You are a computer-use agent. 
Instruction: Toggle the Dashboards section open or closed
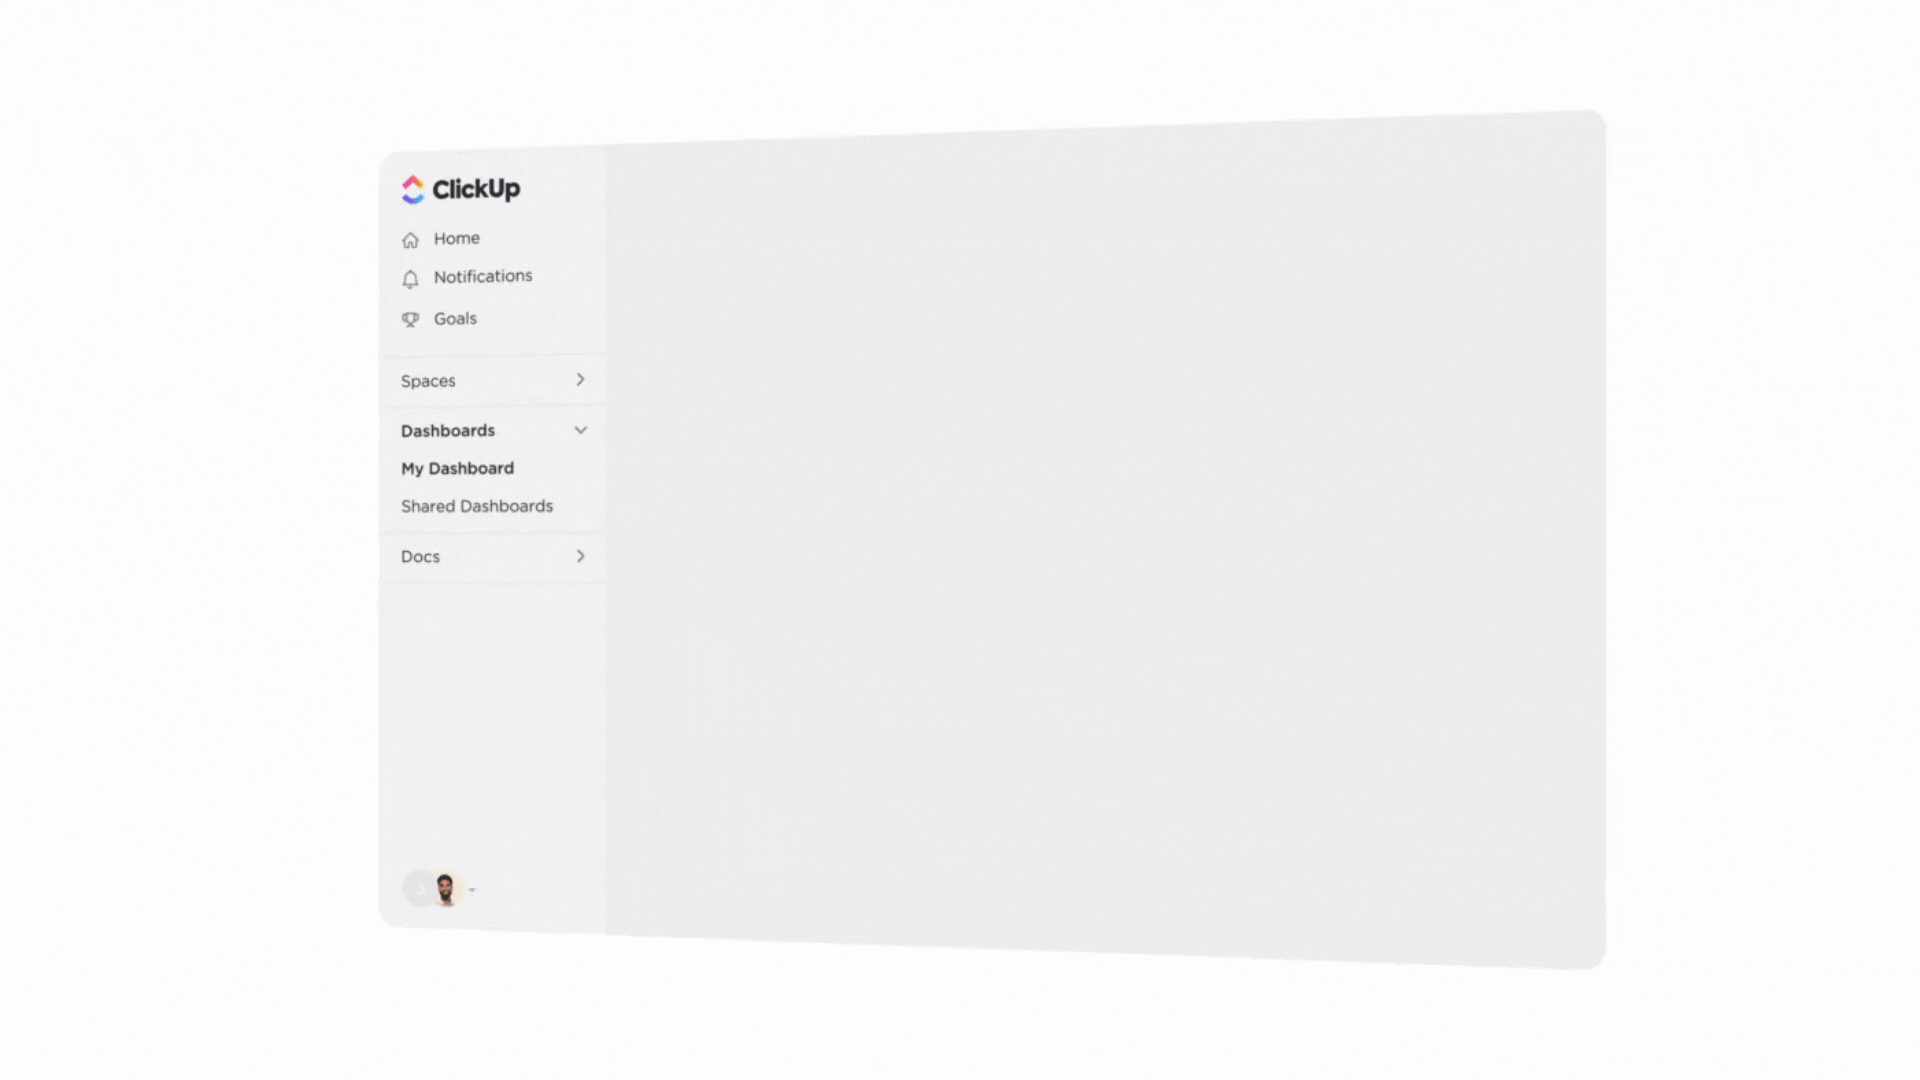[580, 429]
